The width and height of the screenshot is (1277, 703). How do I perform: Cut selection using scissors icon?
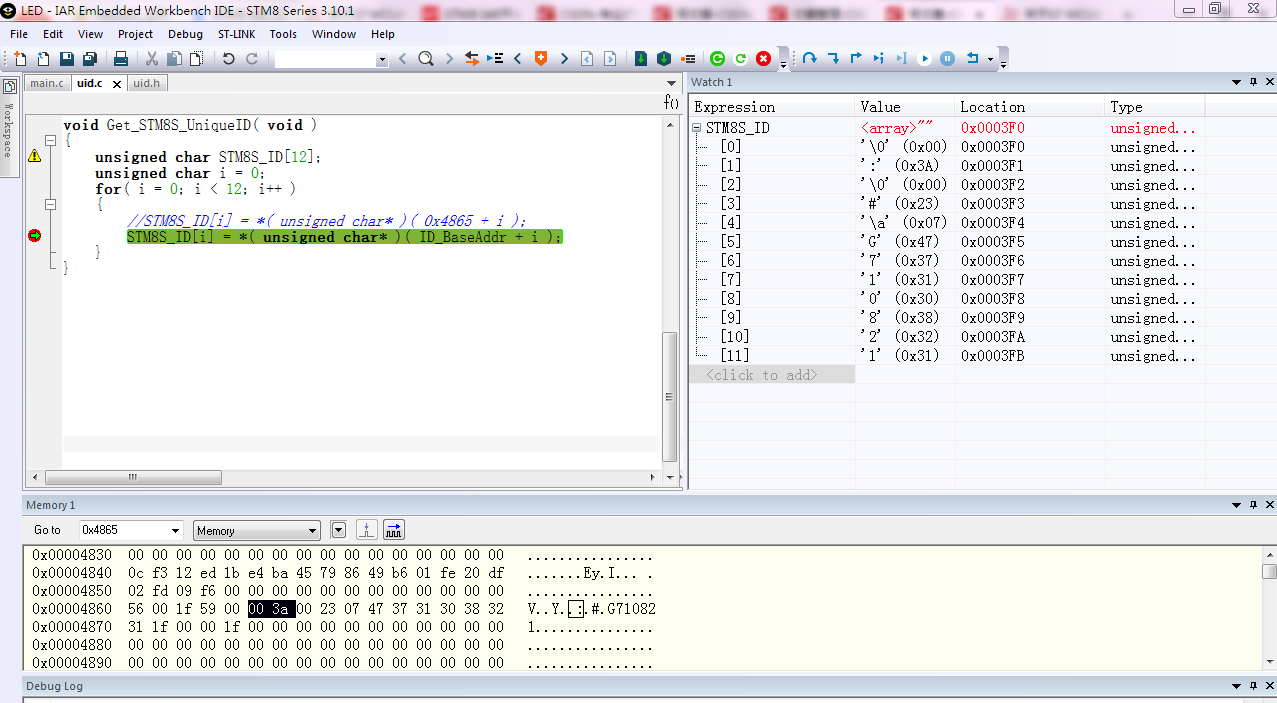coord(152,59)
